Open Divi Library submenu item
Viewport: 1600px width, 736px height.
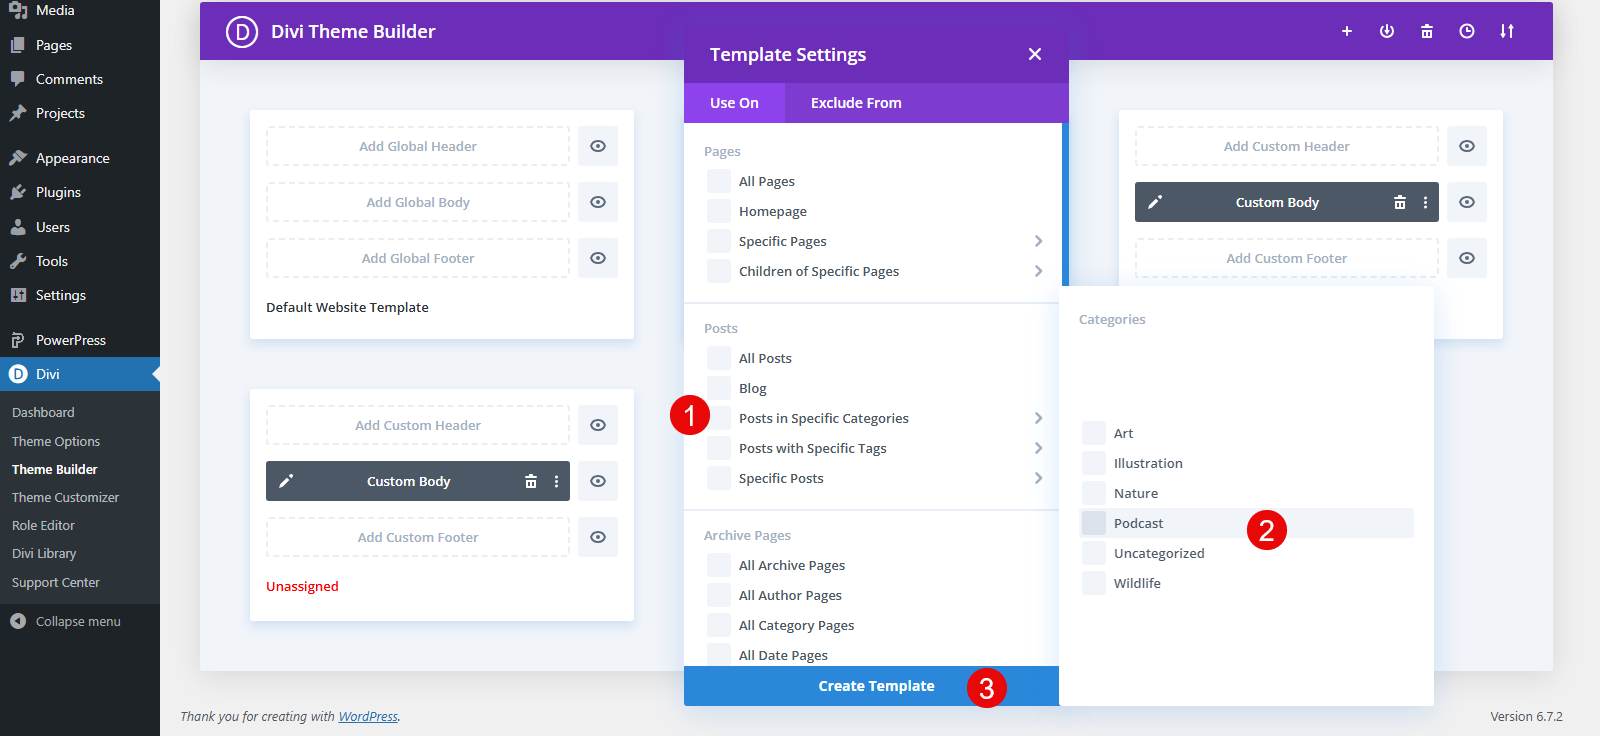[44, 553]
